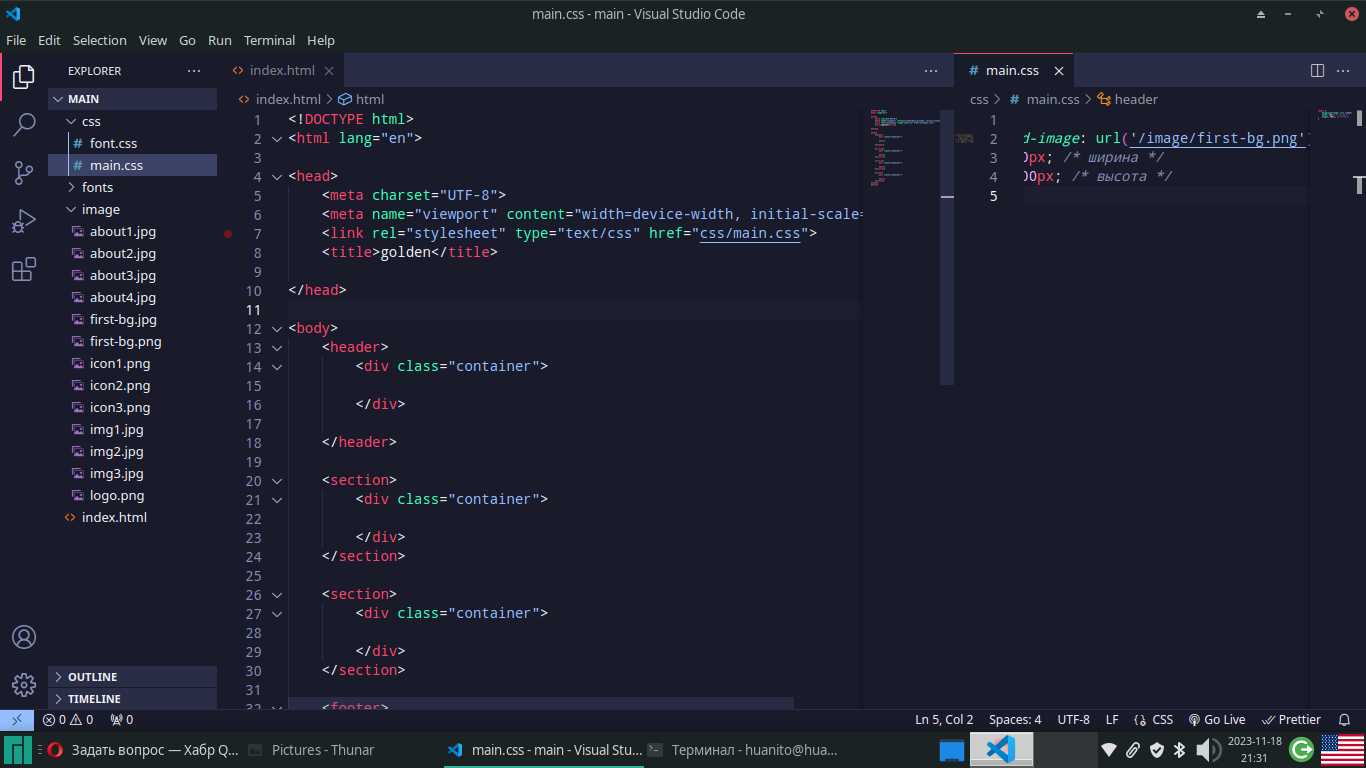The width and height of the screenshot is (1366, 768).
Task: Split the right editor
Action: click(1317, 71)
